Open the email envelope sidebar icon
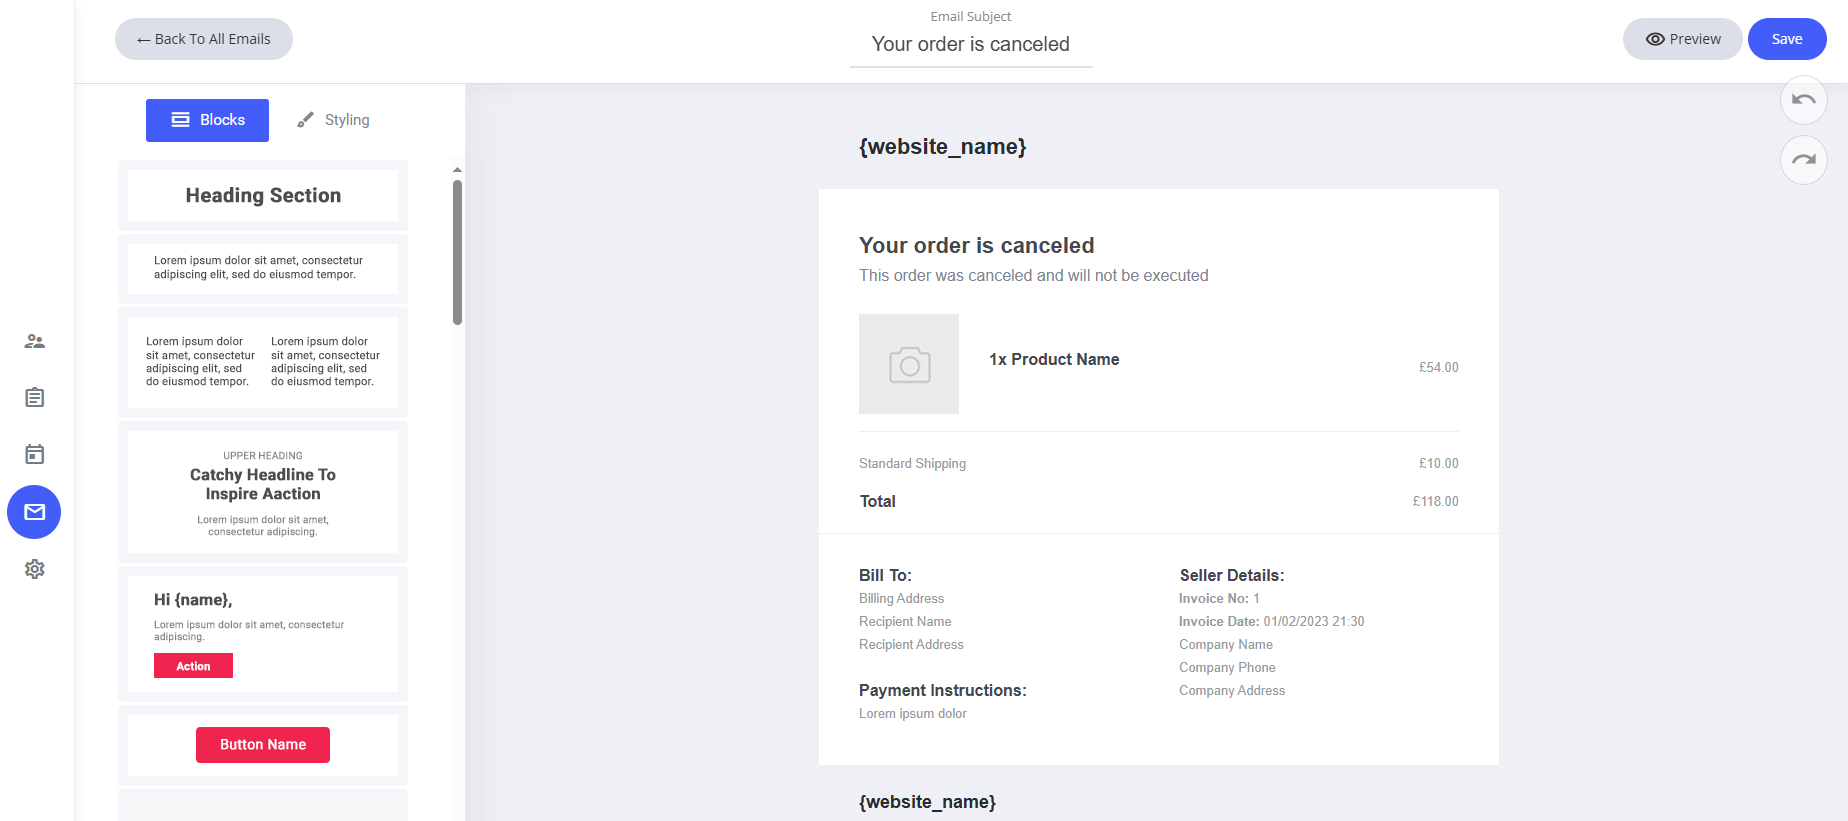The image size is (1848, 821). pyautogui.click(x=34, y=512)
